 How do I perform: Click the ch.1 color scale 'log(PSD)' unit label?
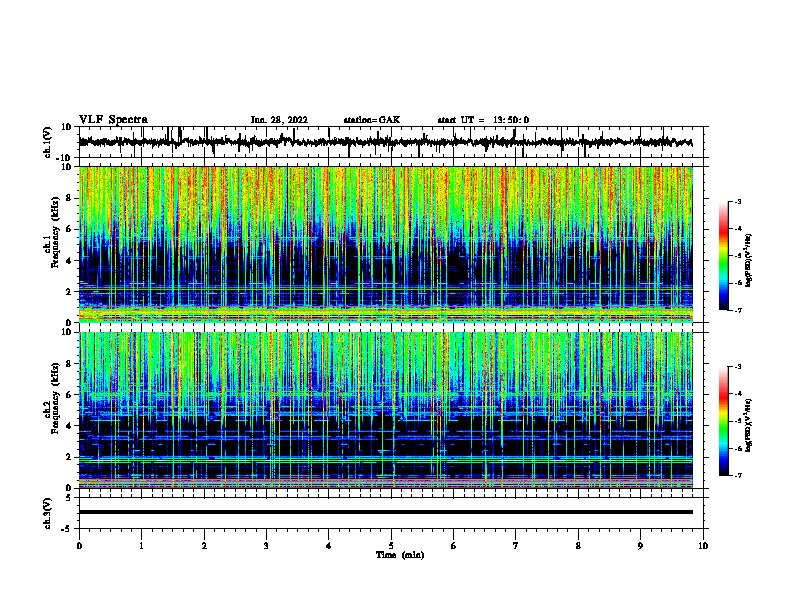(748, 260)
